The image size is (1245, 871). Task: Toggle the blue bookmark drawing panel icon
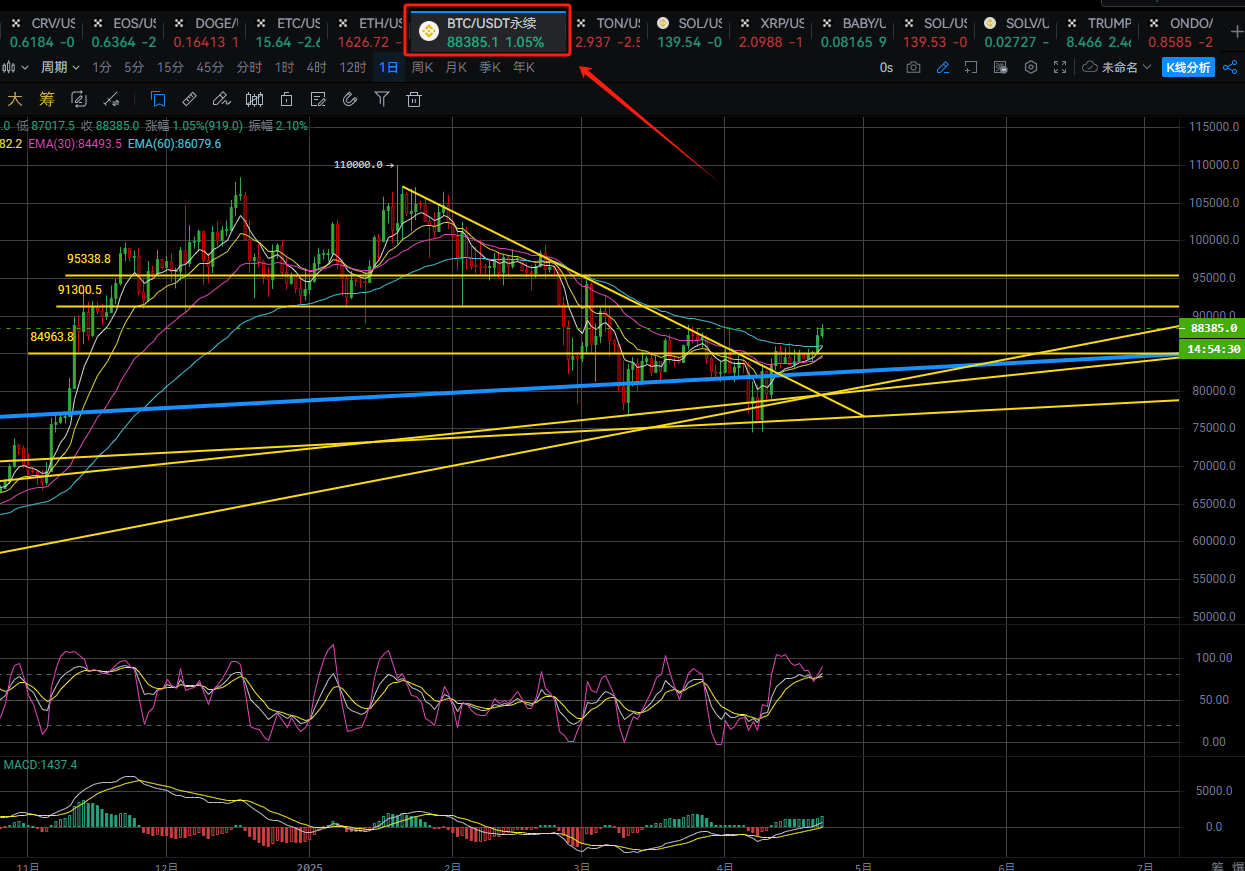pos(158,99)
